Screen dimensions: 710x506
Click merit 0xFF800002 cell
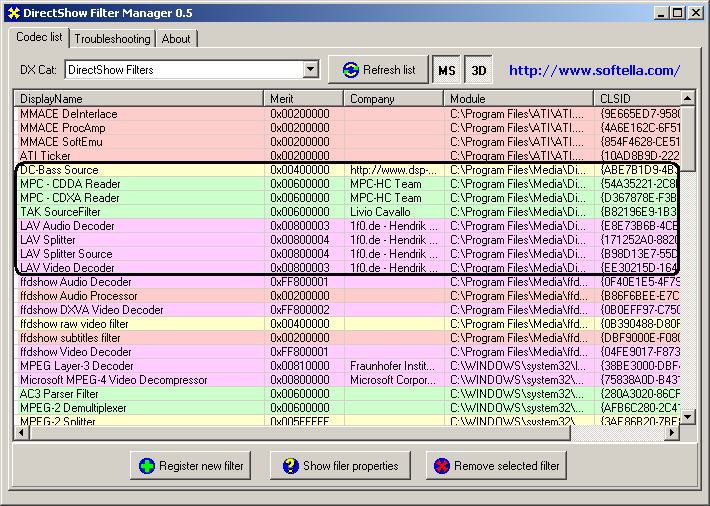(304, 310)
